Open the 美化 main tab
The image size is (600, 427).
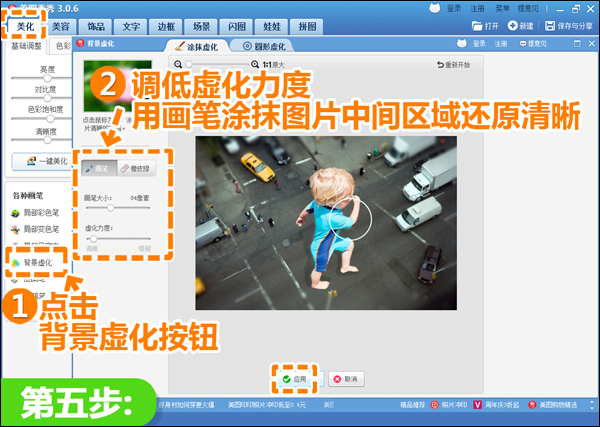pyautogui.click(x=25, y=27)
